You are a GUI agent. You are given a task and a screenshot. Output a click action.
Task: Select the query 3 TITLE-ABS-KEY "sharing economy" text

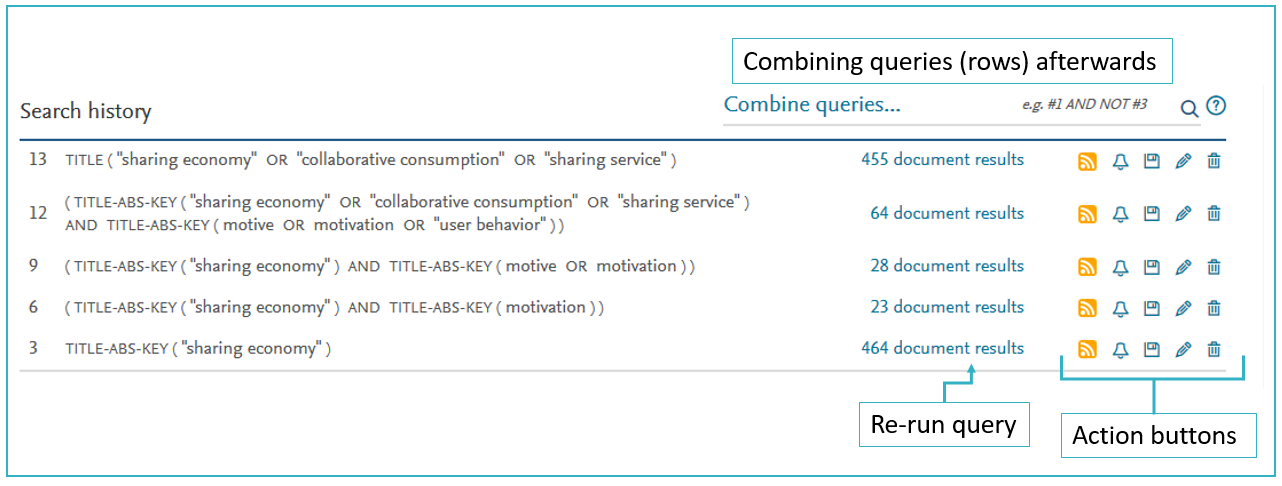pos(198,349)
